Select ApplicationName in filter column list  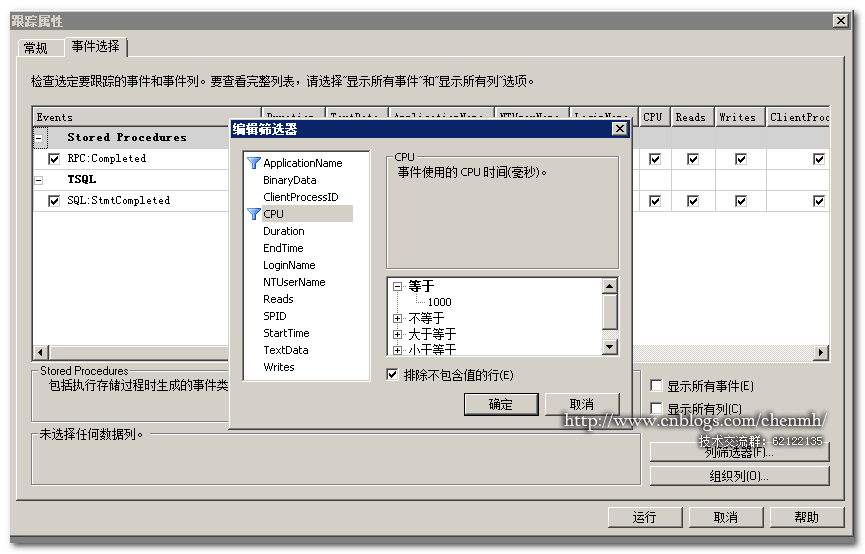[x=302, y=163]
